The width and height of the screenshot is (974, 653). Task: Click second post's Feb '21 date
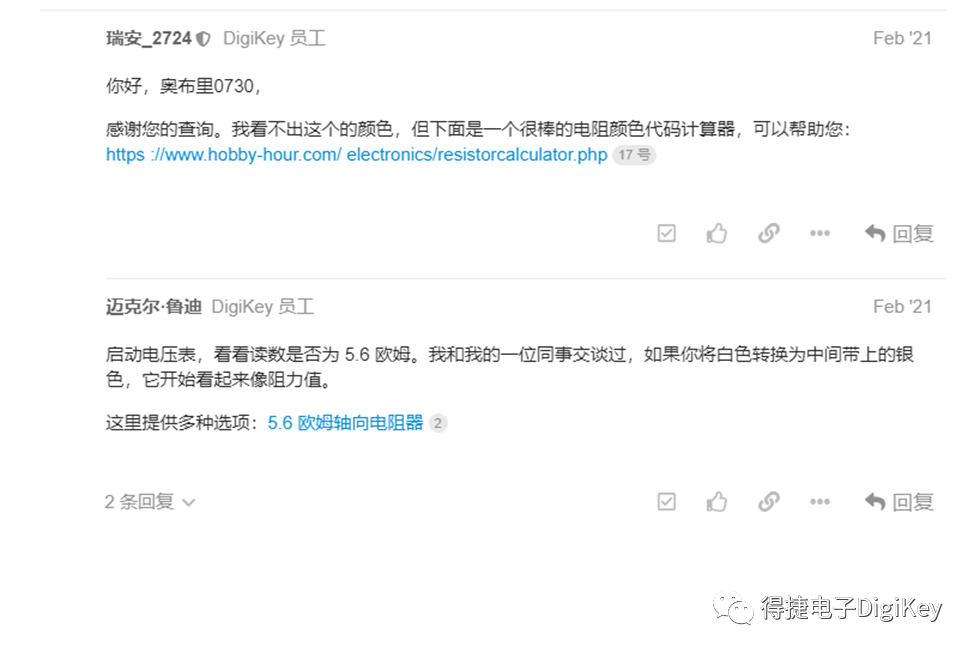(903, 307)
